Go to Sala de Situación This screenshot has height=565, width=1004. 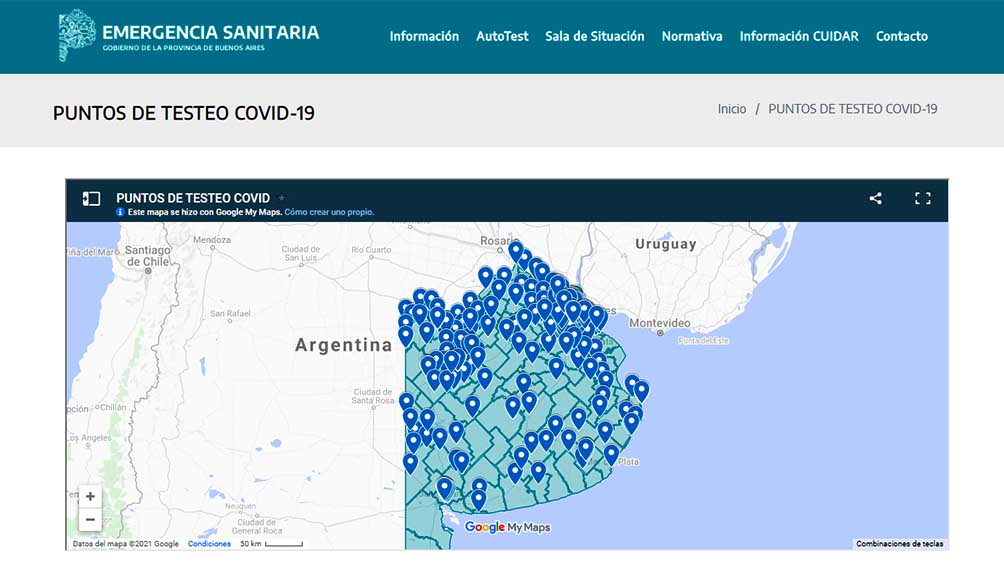click(x=595, y=37)
